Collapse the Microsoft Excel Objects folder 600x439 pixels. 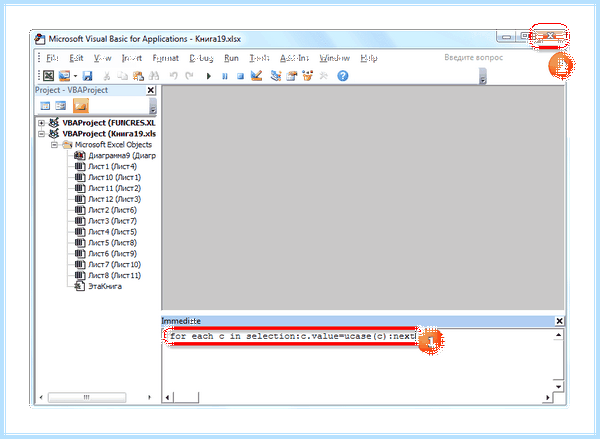pyautogui.click(x=55, y=145)
